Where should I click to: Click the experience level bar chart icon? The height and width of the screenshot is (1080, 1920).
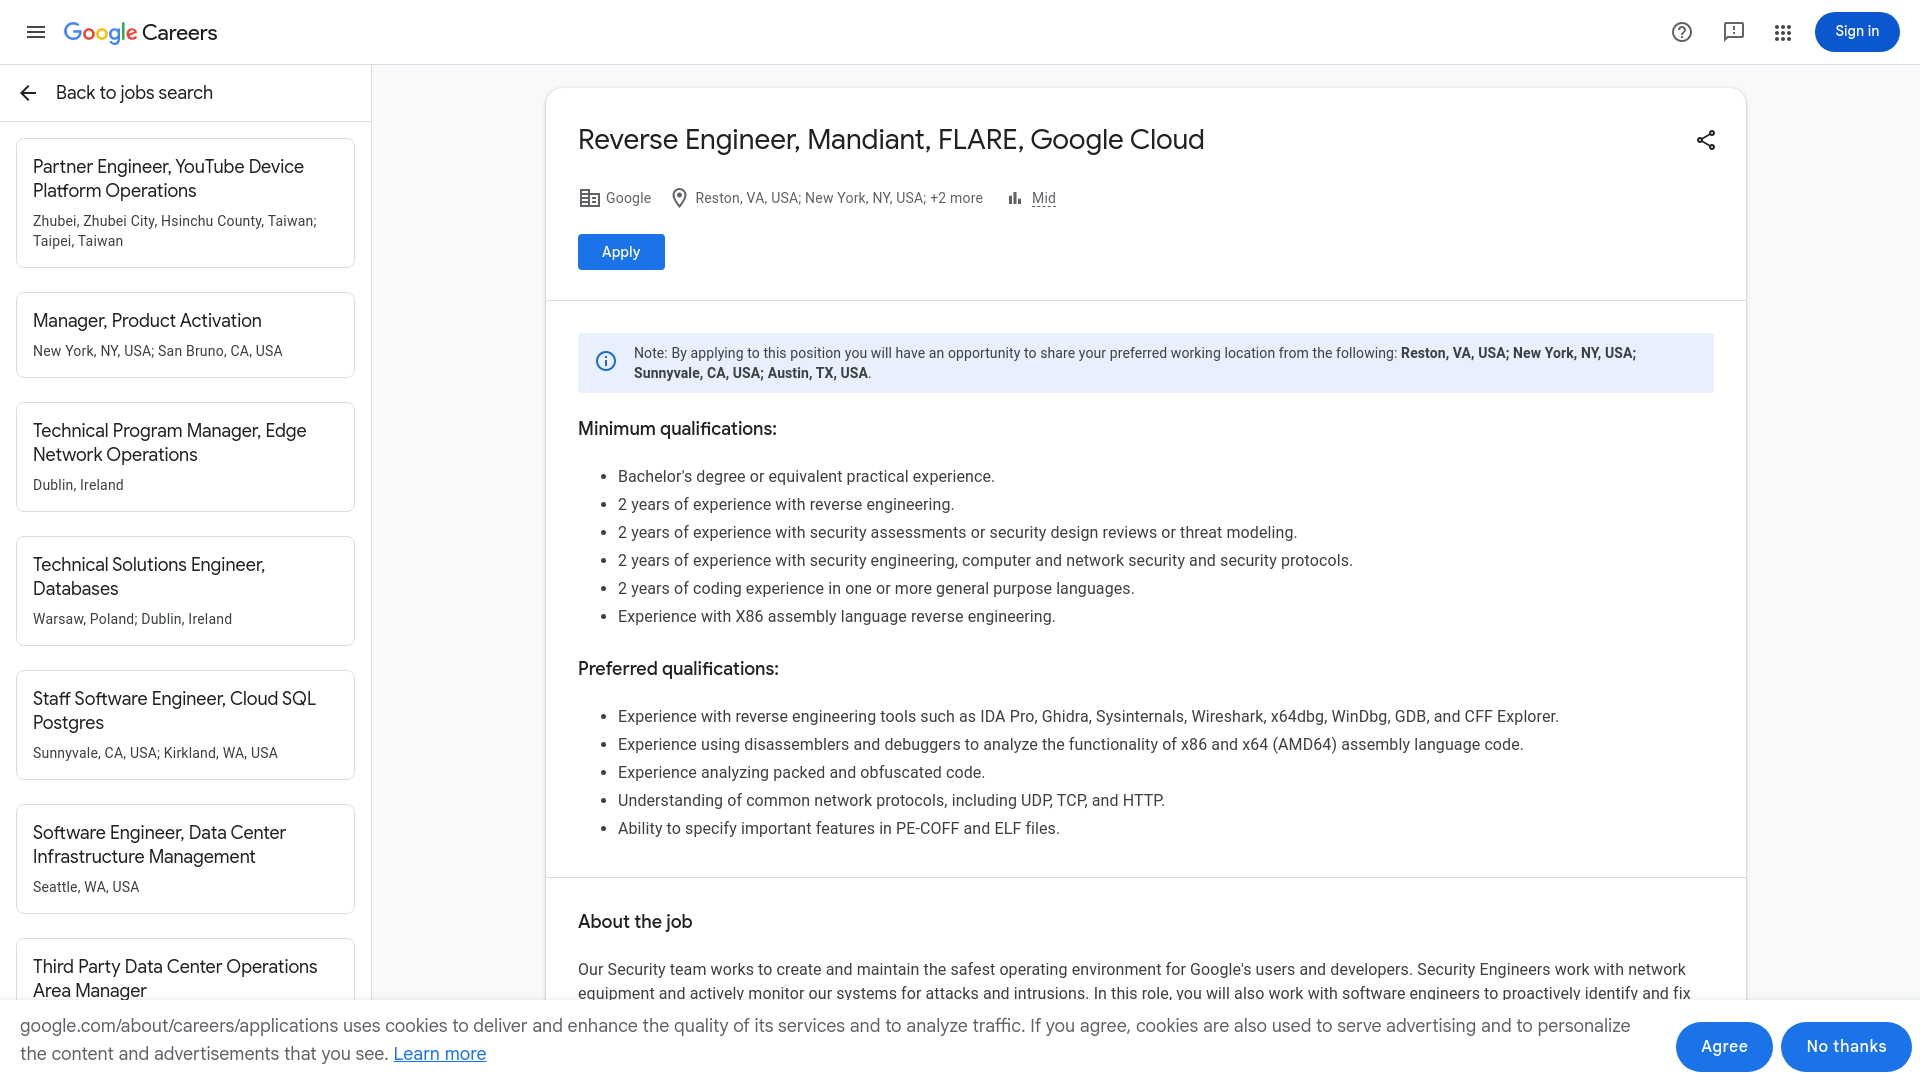[x=1013, y=198]
